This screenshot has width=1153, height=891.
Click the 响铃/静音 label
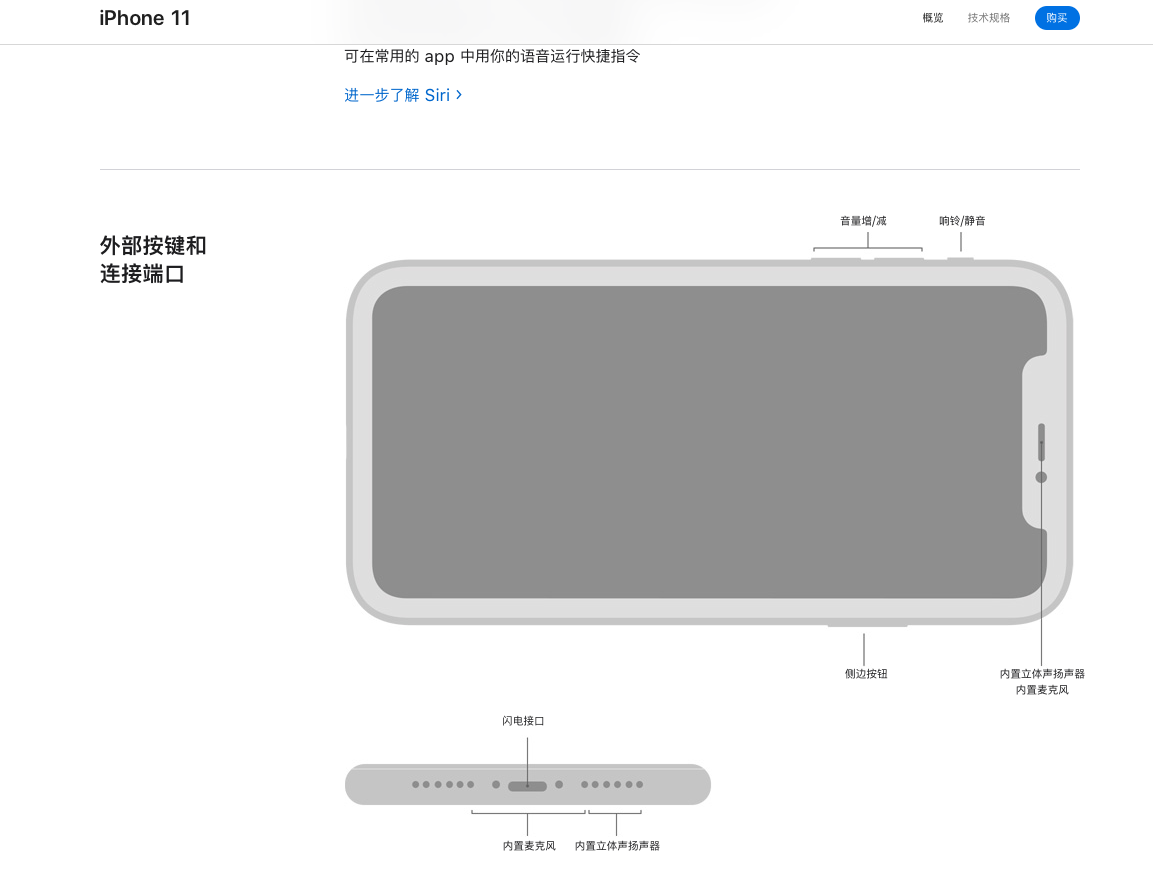coord(962,221)
